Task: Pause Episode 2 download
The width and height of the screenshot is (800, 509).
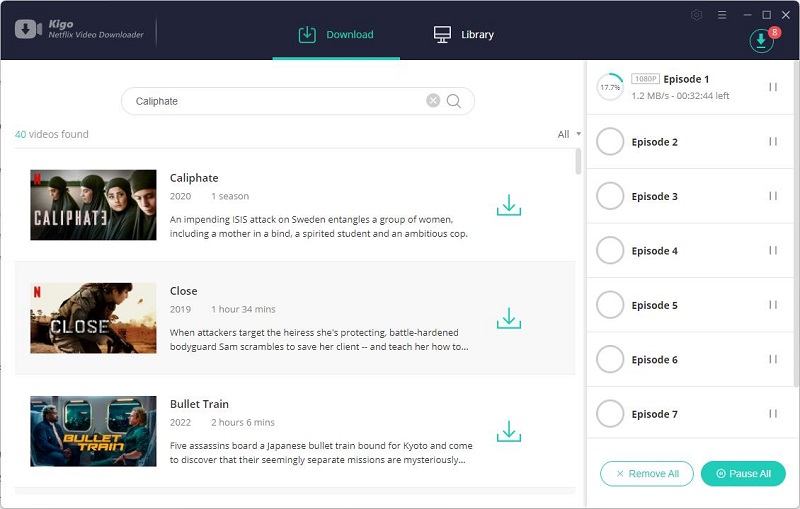Action: pos(773,141)
